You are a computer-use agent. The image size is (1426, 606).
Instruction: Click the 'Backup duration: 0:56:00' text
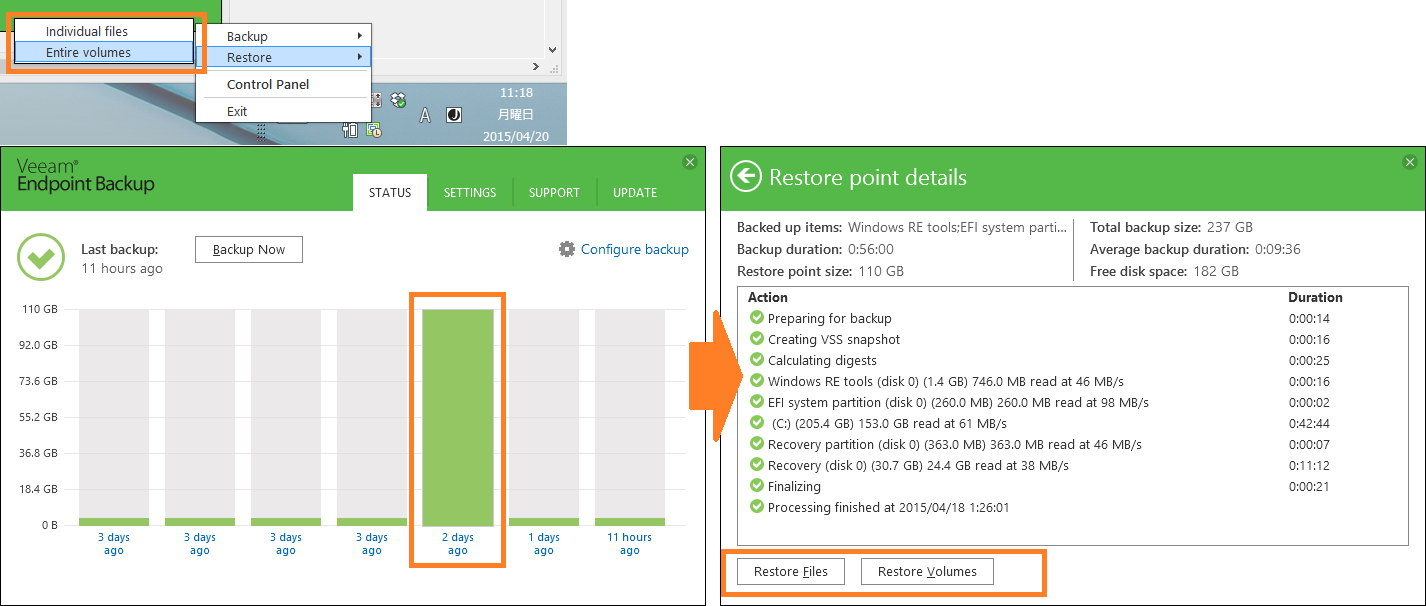point(815,249)
